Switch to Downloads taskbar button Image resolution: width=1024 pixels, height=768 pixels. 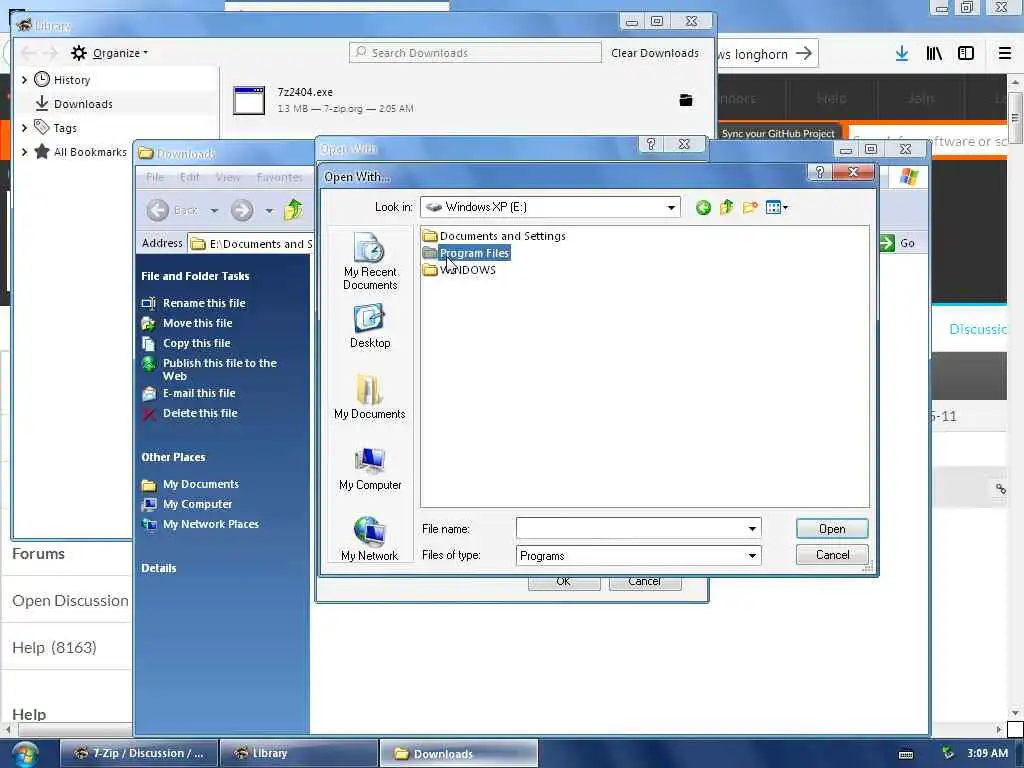(x=459, y=753)
